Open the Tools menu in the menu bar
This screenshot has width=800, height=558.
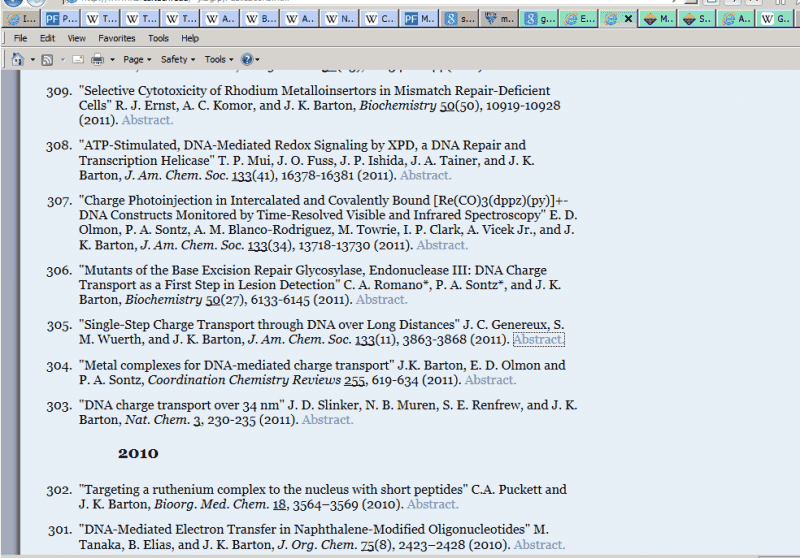pos(158,38)
